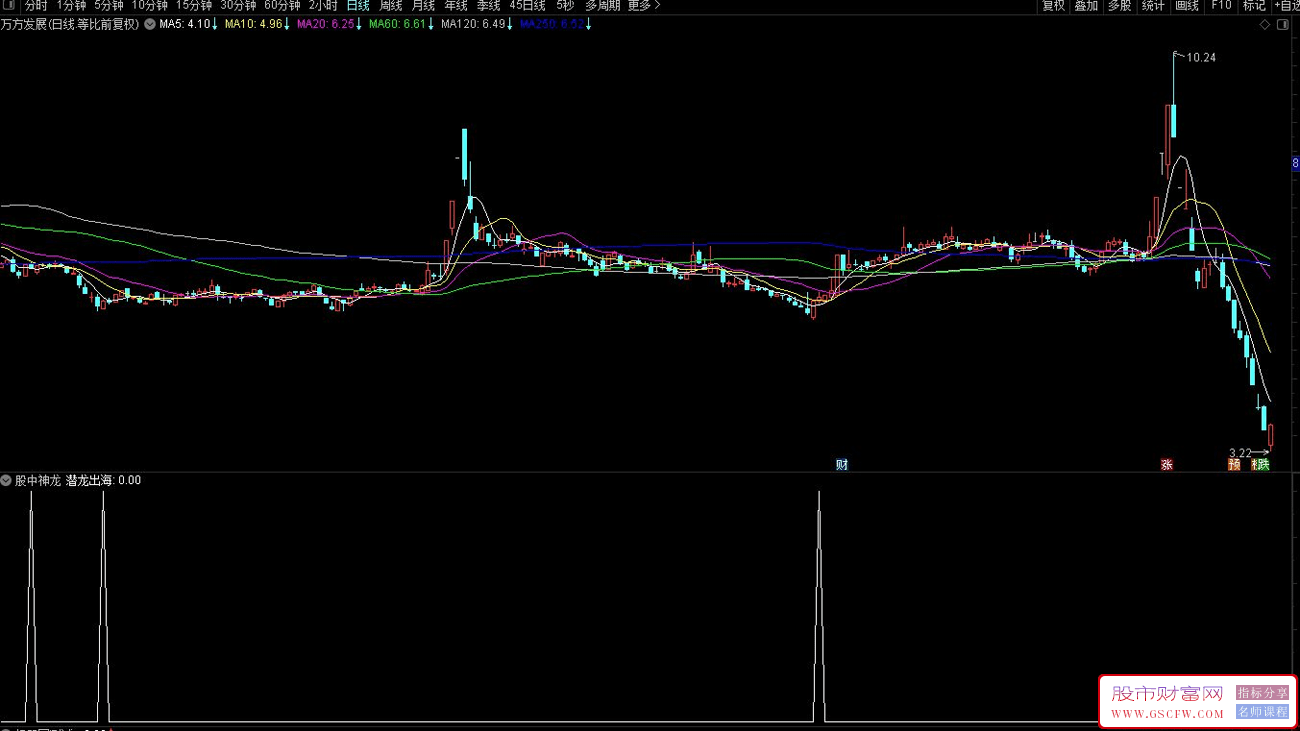Switch to 月线 monthly chart

pyautogui.click(x=424, y=6)
